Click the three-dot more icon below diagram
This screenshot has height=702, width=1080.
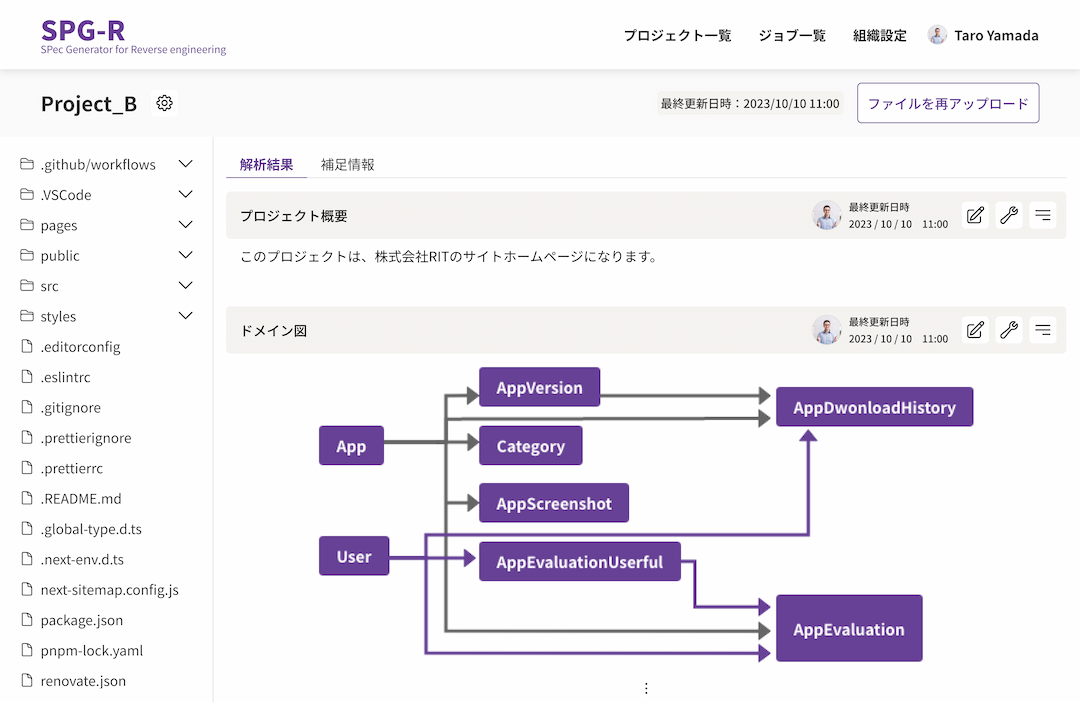[x=646, y=688]
